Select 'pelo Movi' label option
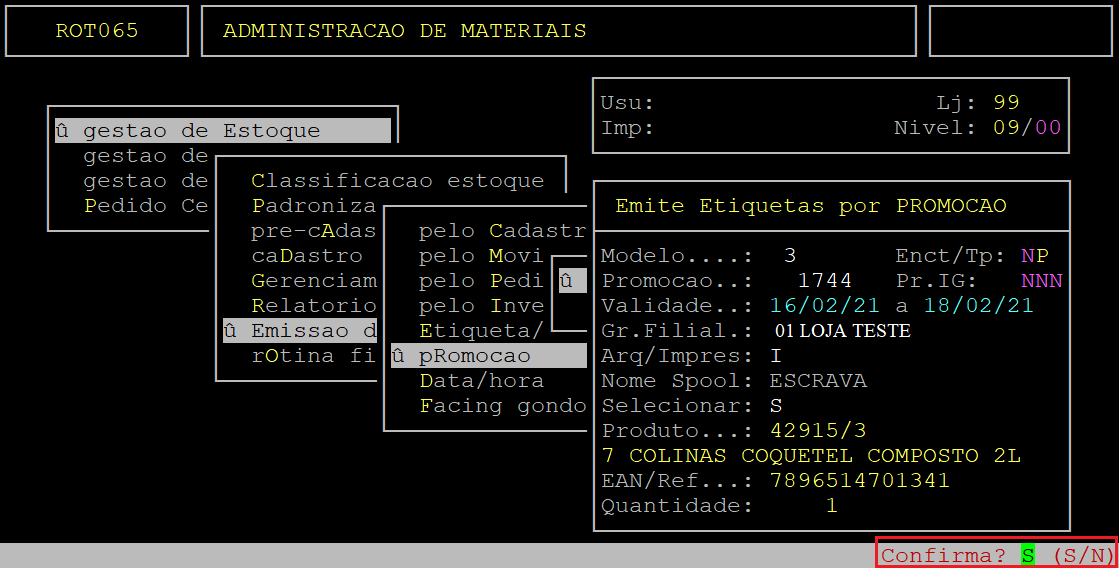This screenshot has width=1119, height=568. [480, 256]
